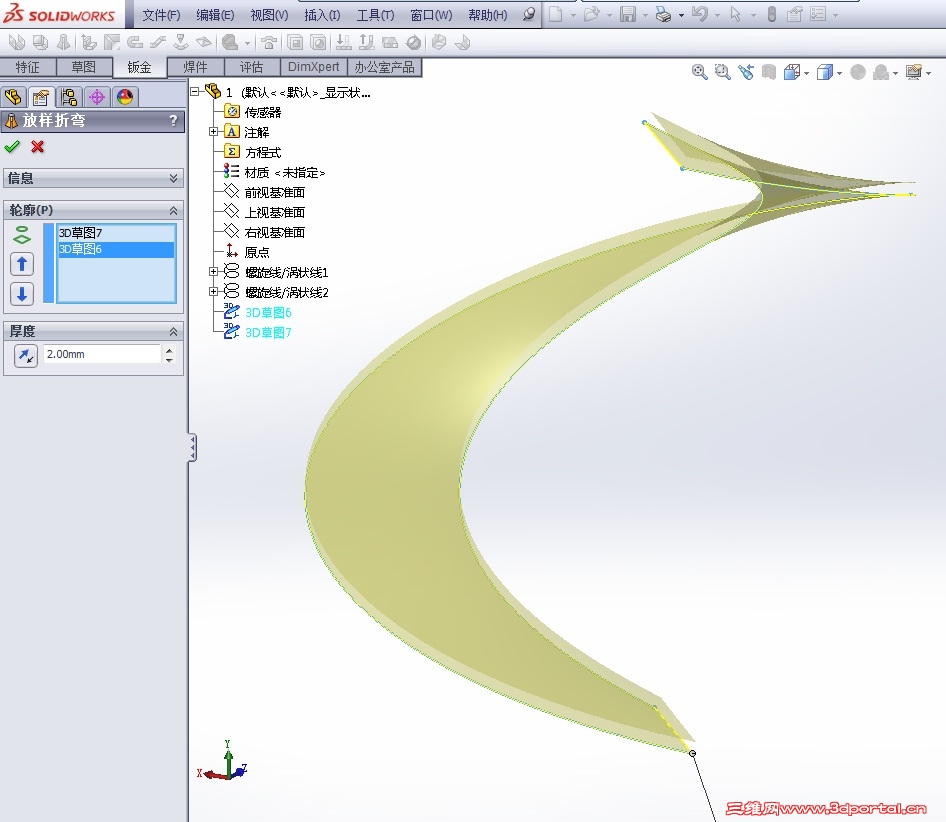Open the 帮助(H) menu
Screen dimensions: 946x822
(x=487, y=15)
